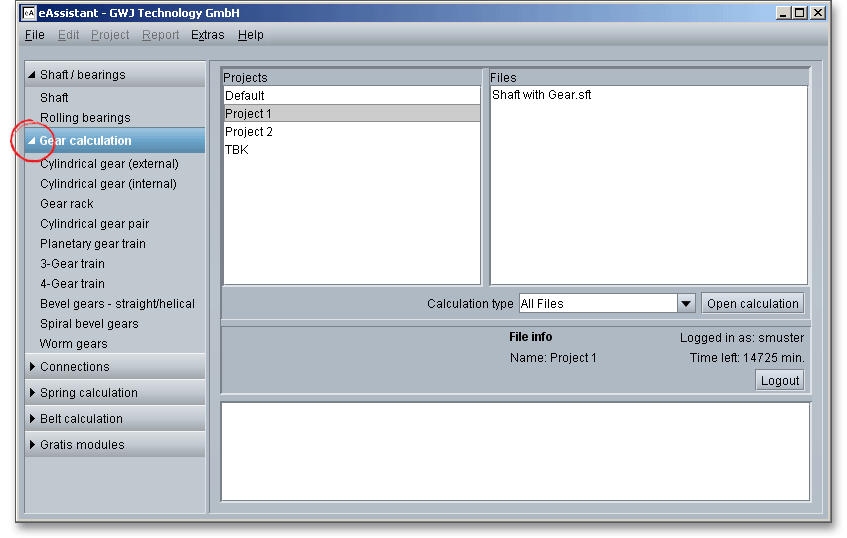Open the Worm gears module
The height and width of the screenshot is (538, 847).
tap(73, 344)
